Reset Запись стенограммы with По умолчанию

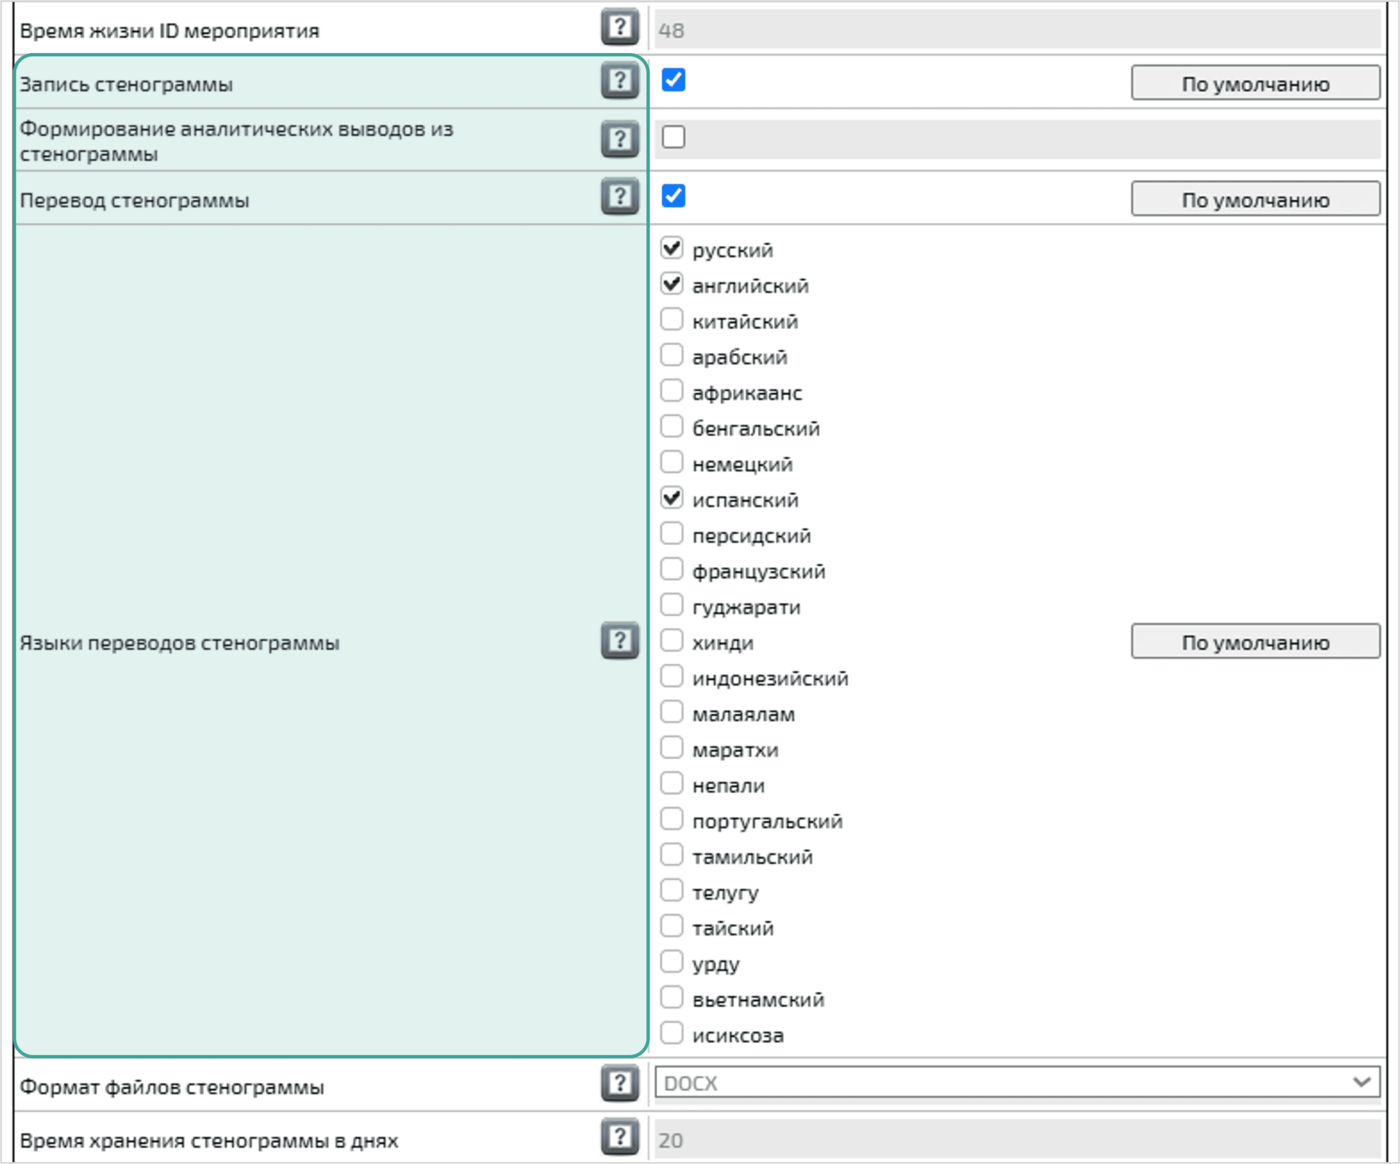click(1255, 84)
